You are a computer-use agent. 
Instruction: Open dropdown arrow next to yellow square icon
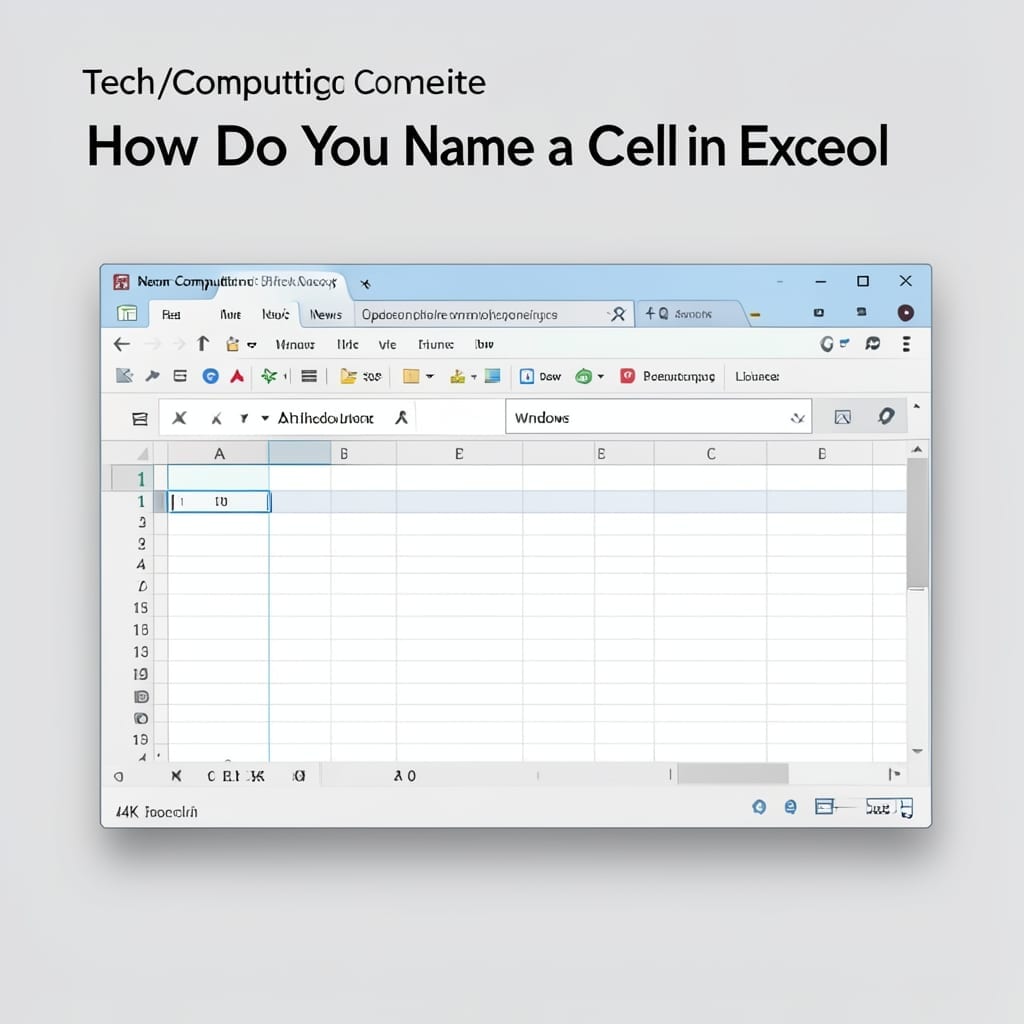429,376
